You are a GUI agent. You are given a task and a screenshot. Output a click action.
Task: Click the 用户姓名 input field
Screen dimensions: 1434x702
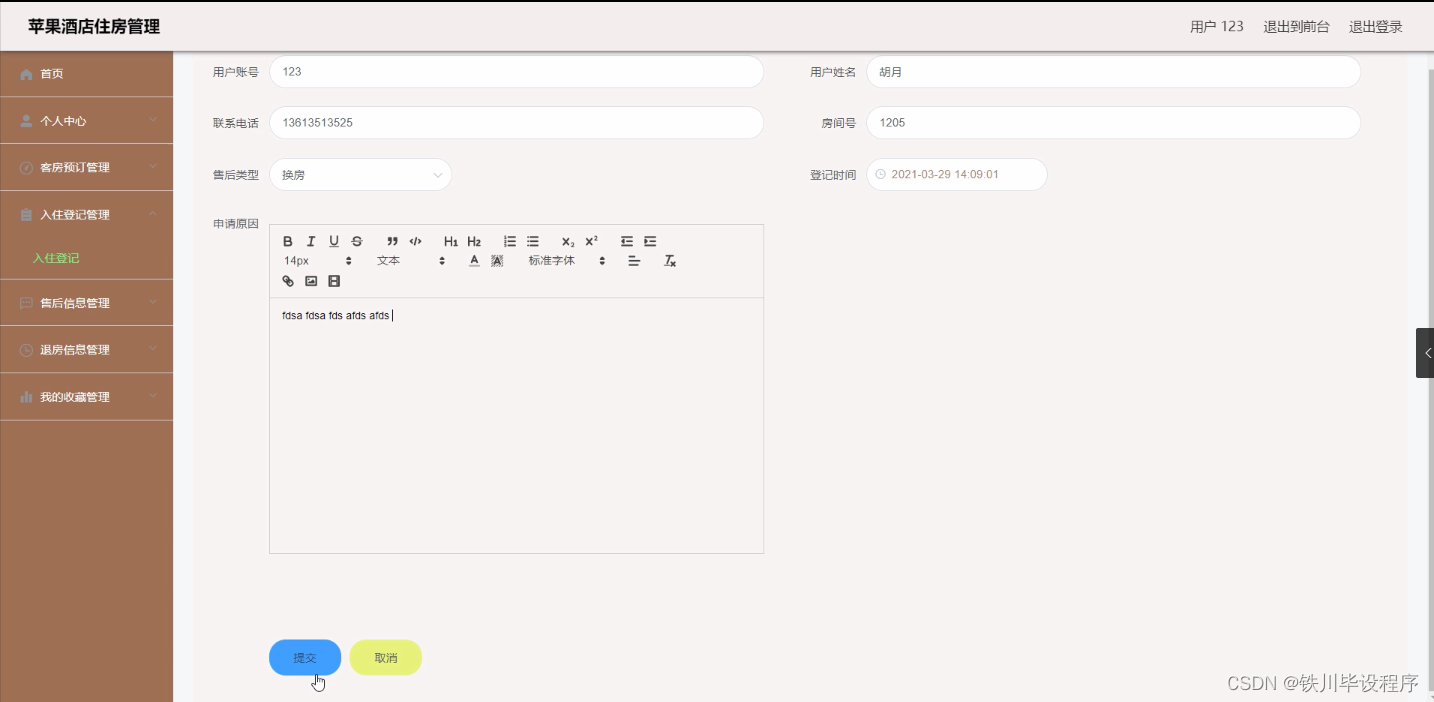1113,72
